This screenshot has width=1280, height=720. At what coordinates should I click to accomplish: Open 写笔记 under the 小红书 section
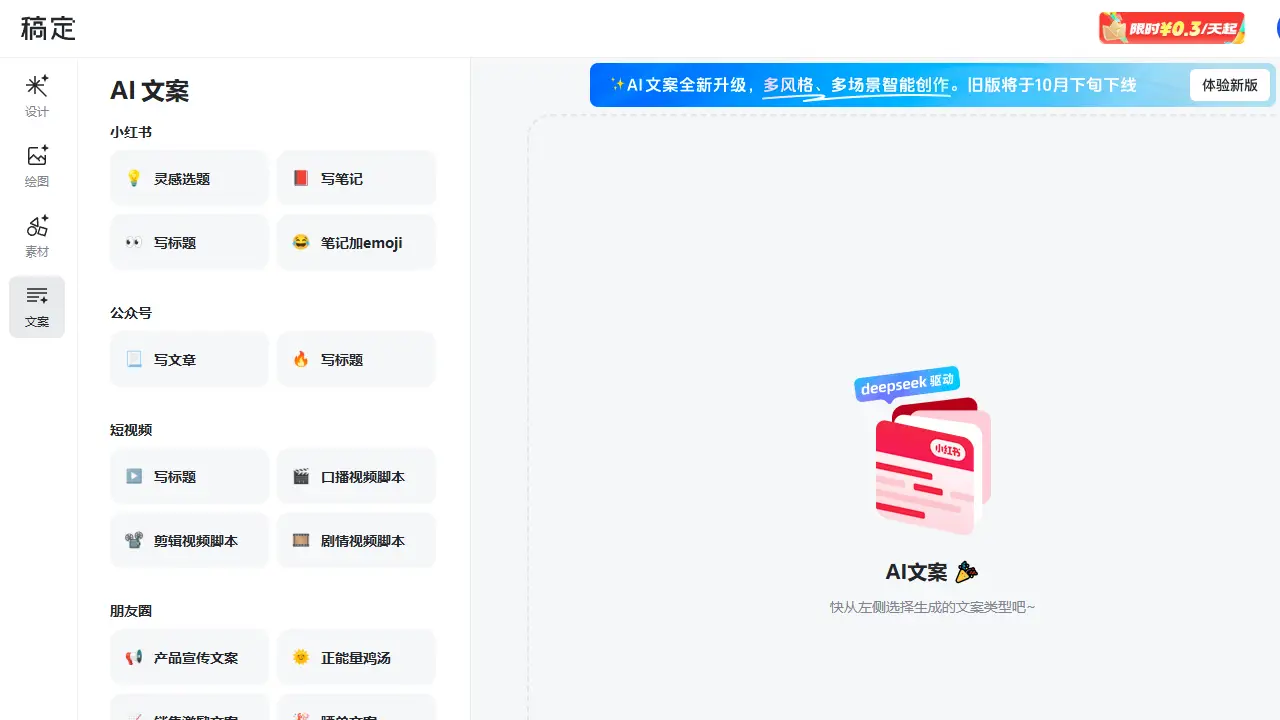coord(356,178)
